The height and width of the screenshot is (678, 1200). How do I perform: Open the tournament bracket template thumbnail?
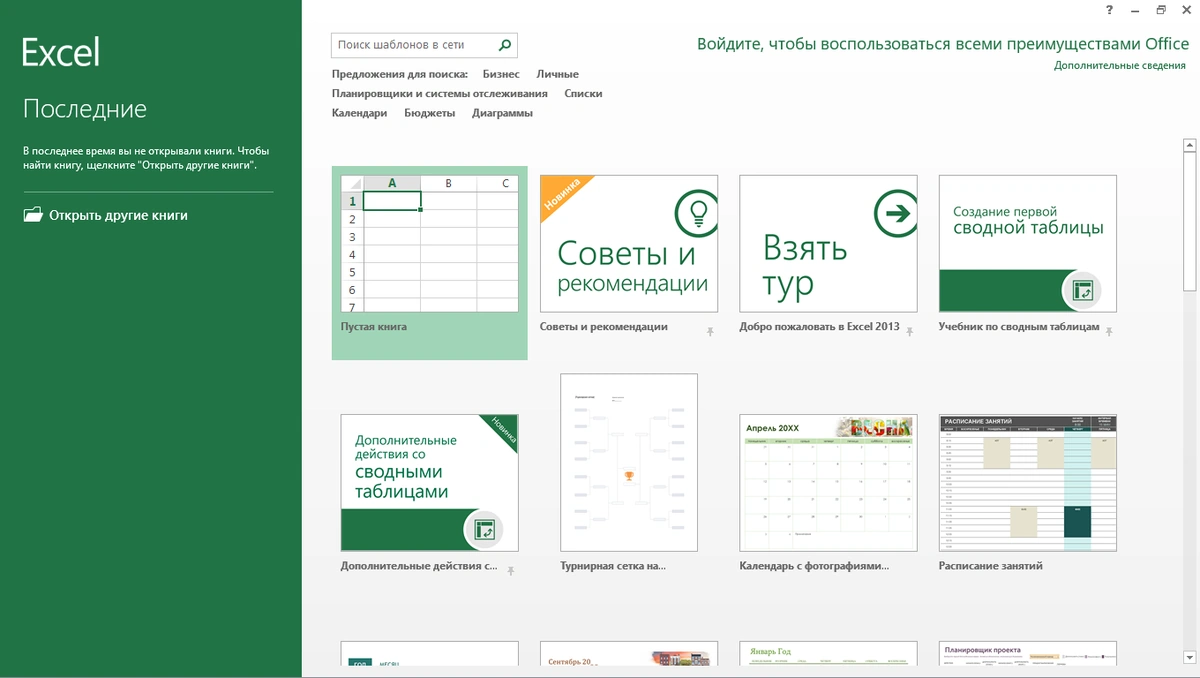tap(629, 462)
